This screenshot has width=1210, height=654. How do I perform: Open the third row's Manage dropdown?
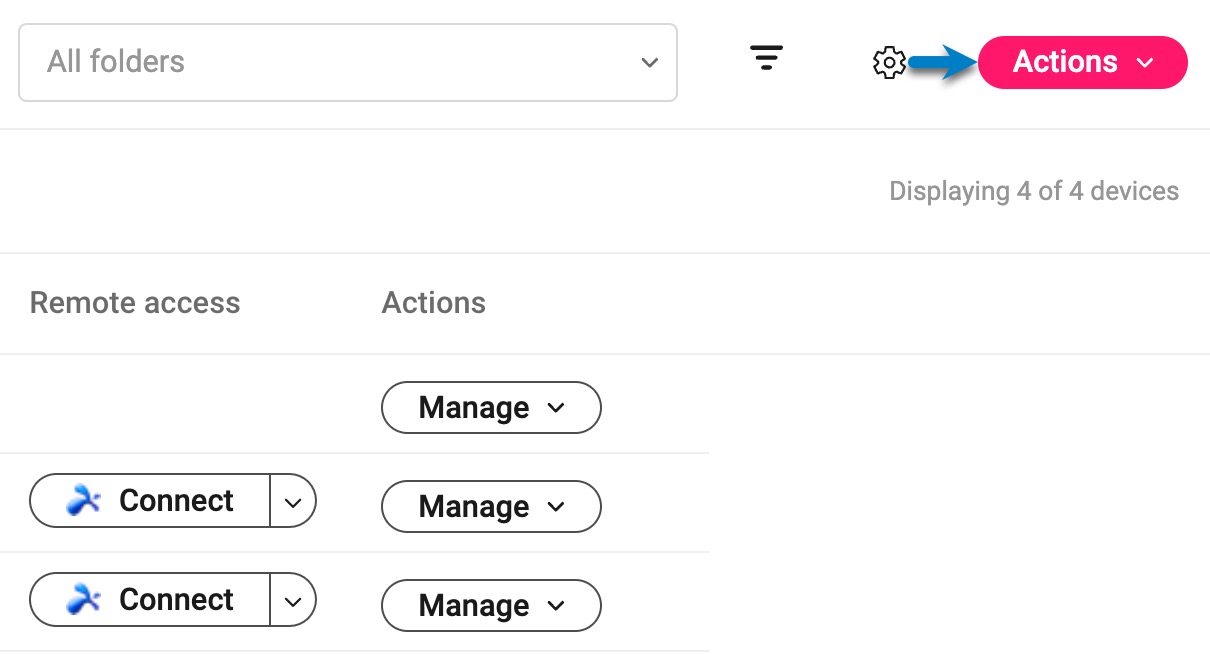(x=491, y=605)
